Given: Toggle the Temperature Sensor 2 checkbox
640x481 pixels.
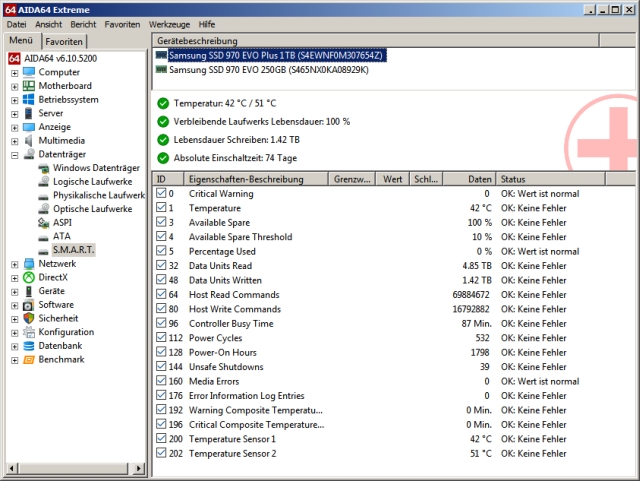Looking at the screenshot, I should 161,452.
